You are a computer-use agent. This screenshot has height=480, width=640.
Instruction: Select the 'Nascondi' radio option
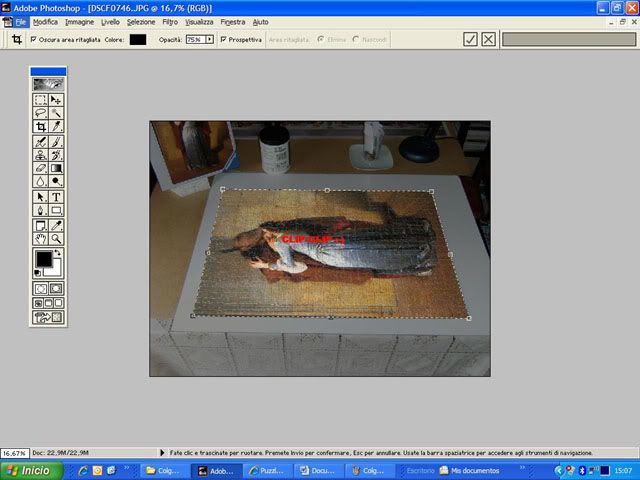point(356,40)
